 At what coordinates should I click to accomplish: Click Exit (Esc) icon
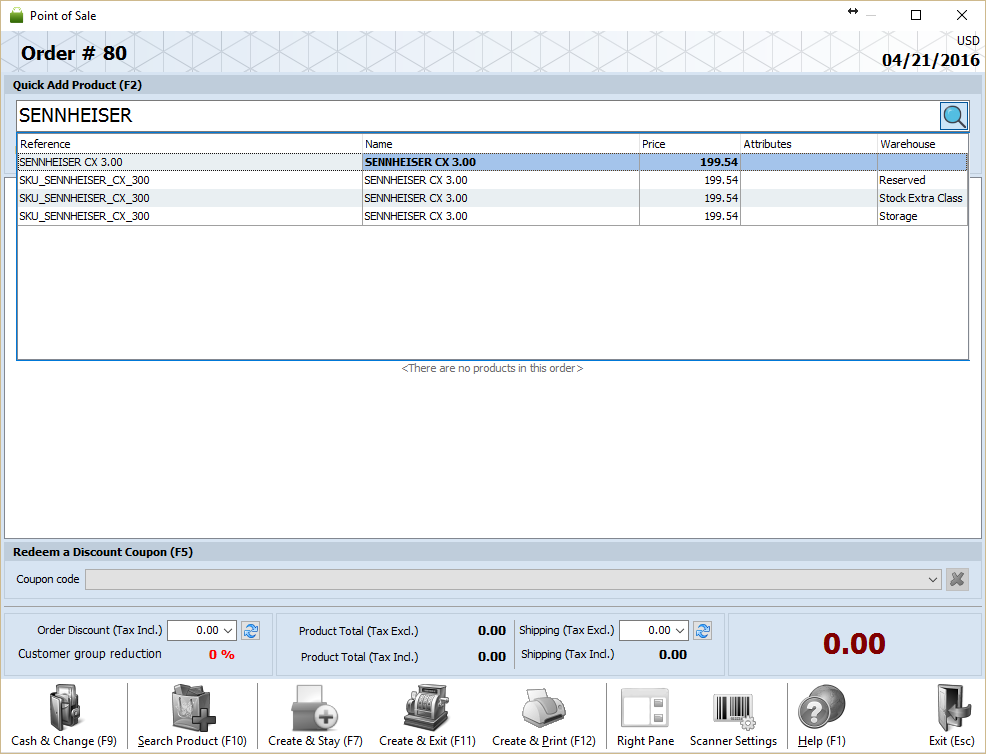(951, 716)
